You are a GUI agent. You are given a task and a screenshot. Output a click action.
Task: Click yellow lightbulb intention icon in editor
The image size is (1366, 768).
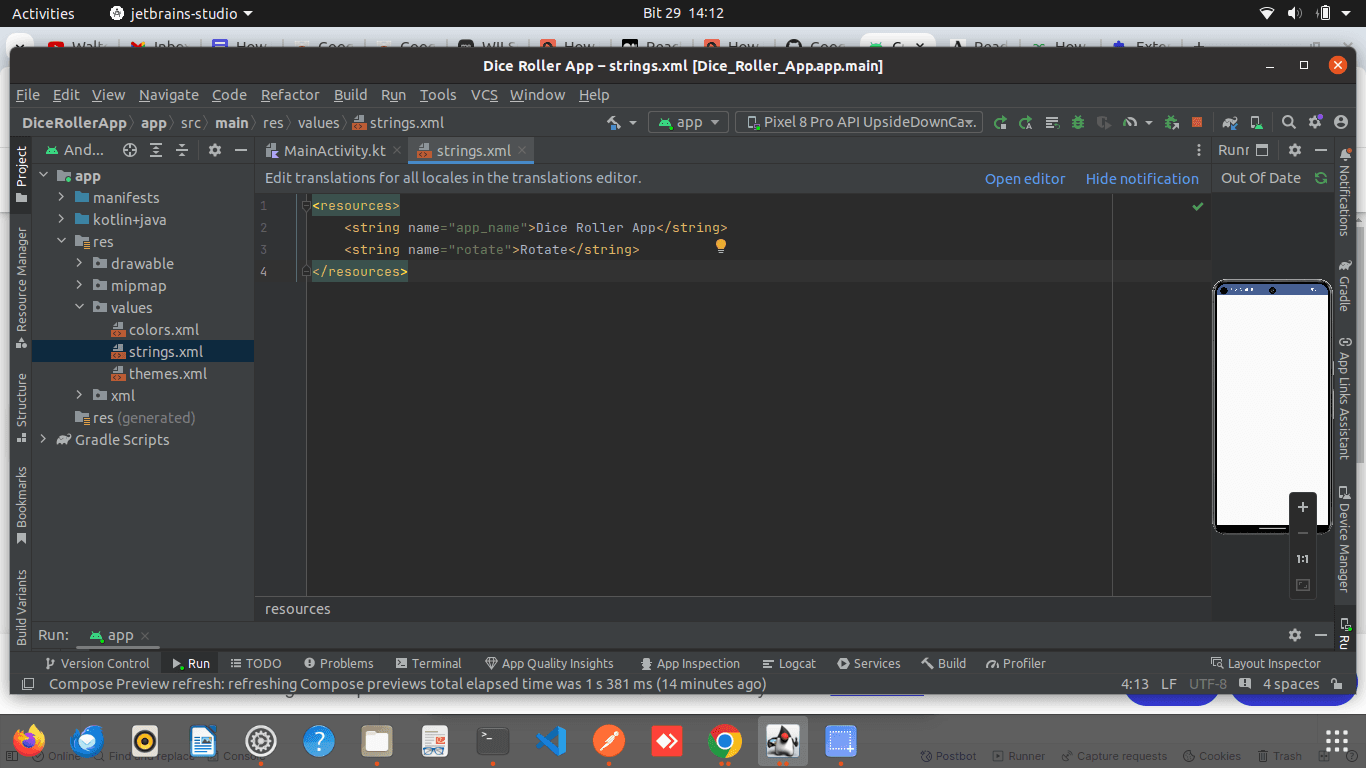point(720,246)
